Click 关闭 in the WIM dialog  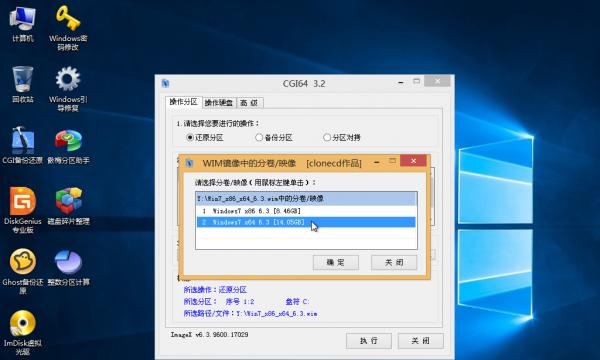point(394,262)
